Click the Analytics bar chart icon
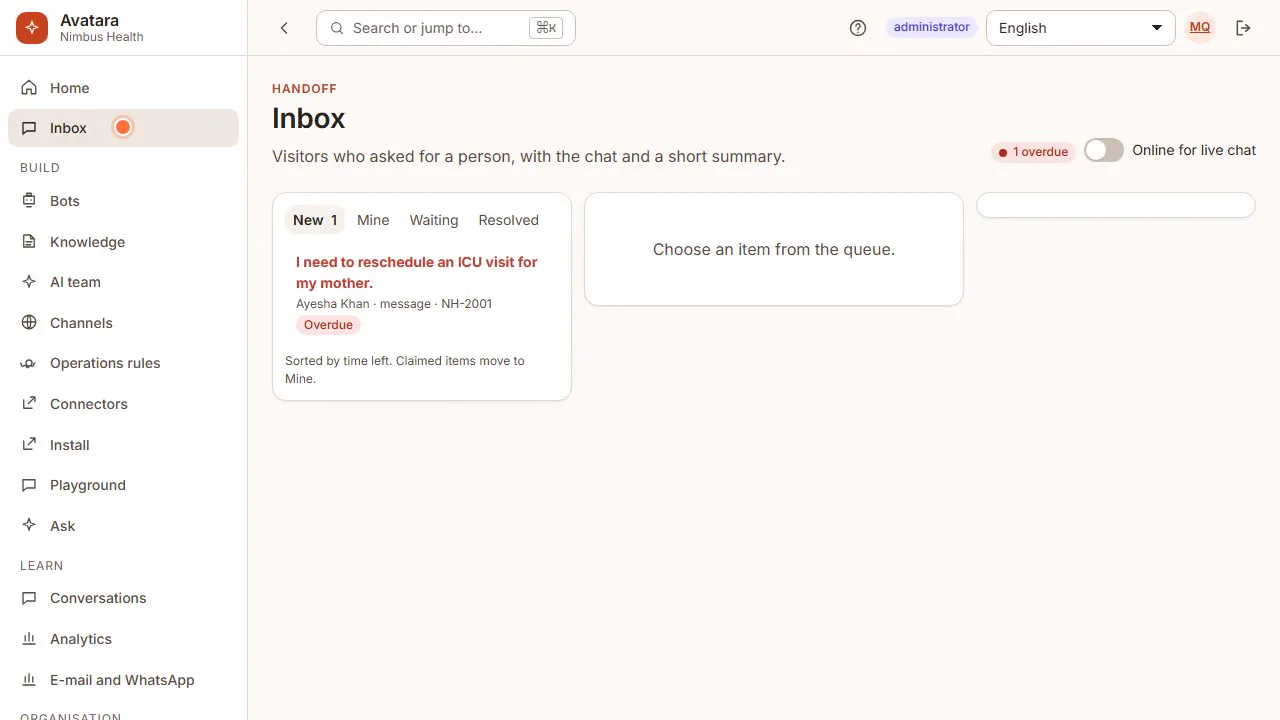The height and width of the screenshot is (720, 1280). pos(29,639)
